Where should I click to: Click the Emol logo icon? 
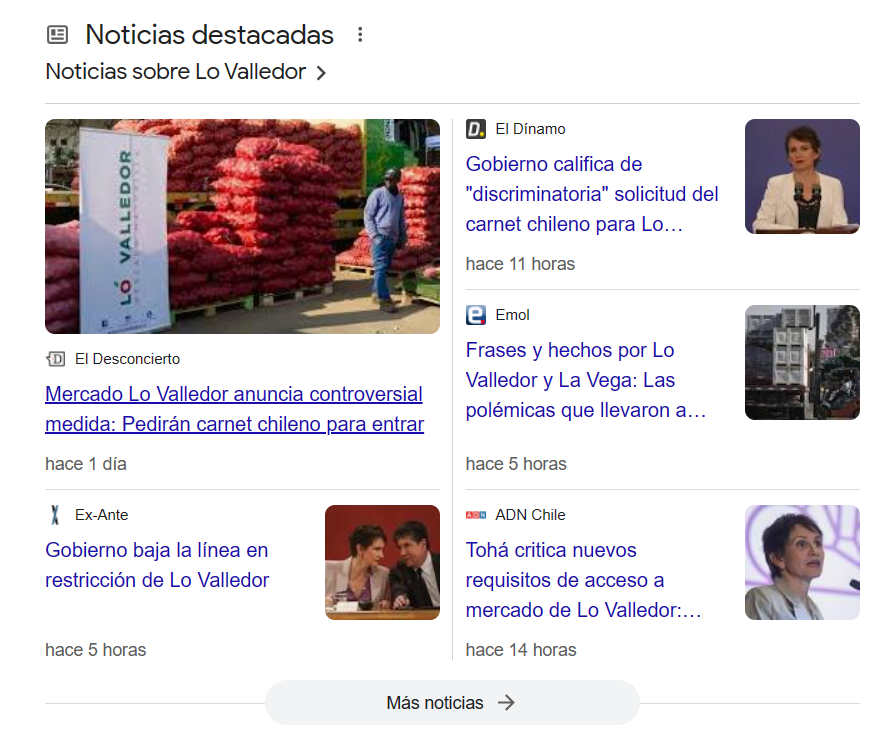476,315
